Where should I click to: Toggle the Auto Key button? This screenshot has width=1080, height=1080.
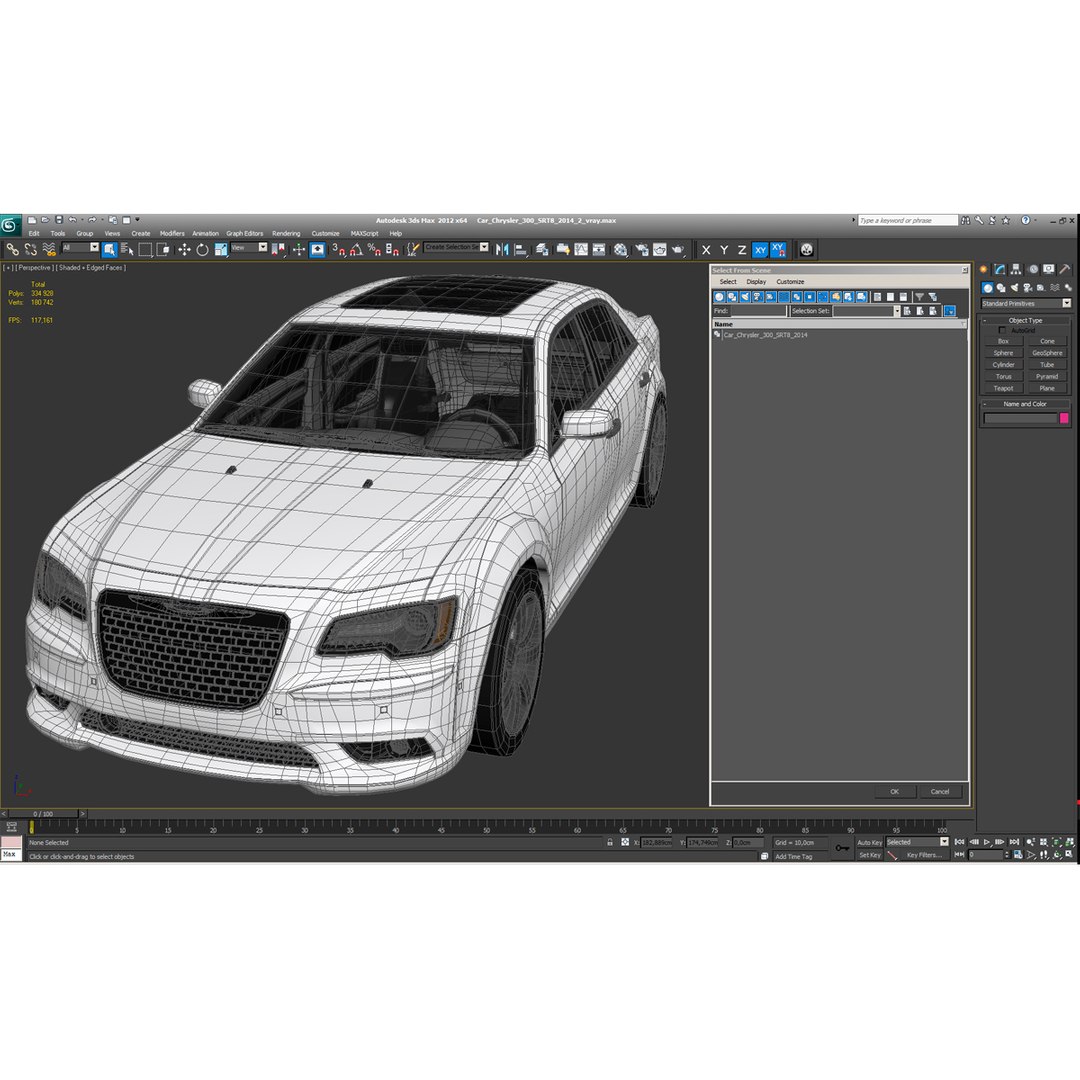click(x=869, y=842)
